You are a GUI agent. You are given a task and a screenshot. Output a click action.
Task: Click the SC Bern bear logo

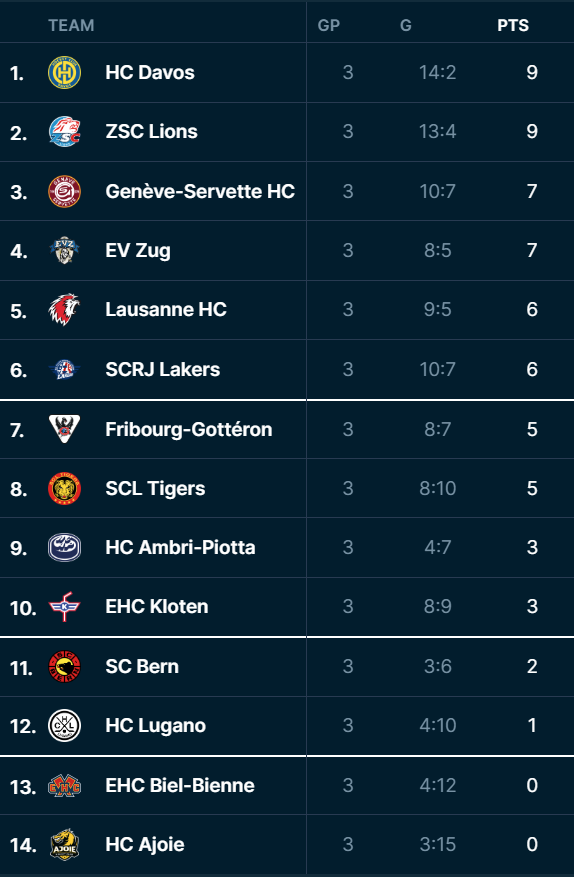(x=64, y=666)
